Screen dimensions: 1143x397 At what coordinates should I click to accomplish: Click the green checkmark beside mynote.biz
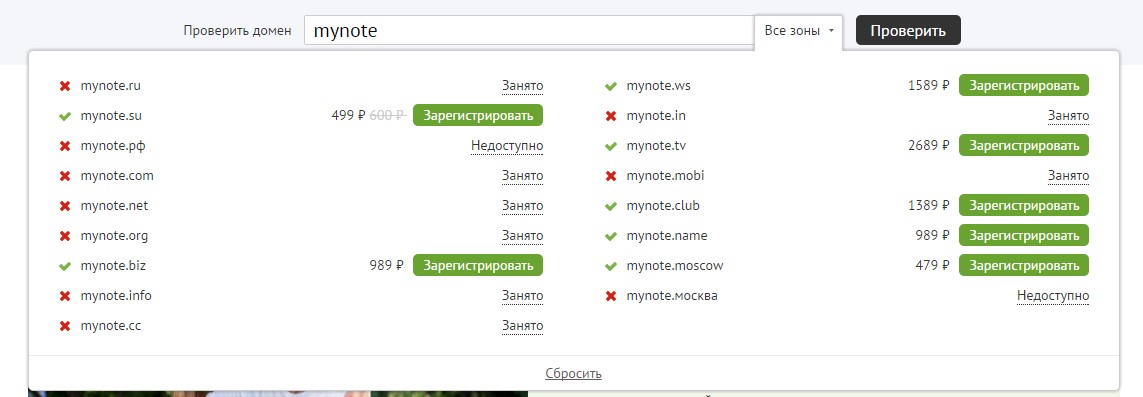(65, 266)
